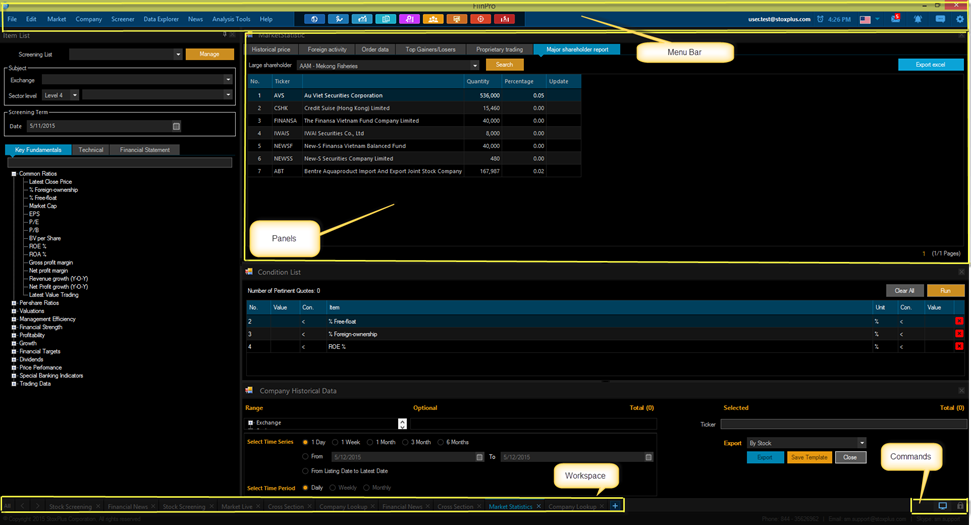Click the dark-red toolbar icon
Viewport: 971px width, 525px height.
(x=505, y=19)
